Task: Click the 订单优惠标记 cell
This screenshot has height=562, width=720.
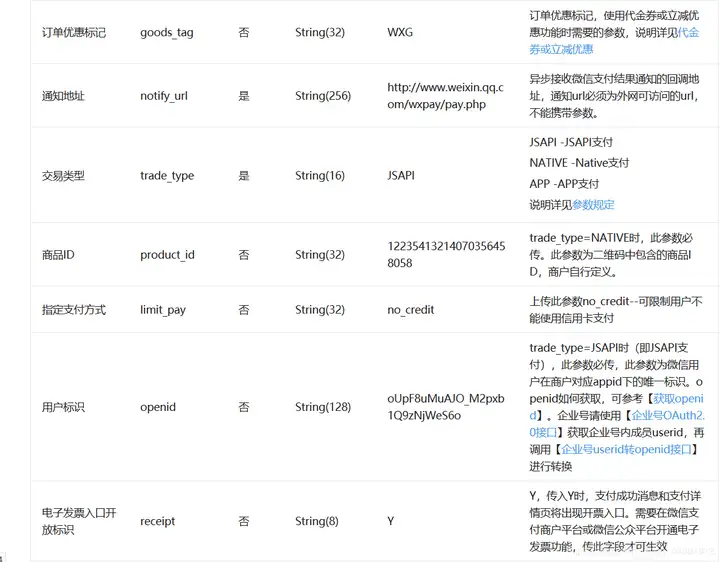Action: (x=74, y=33)
